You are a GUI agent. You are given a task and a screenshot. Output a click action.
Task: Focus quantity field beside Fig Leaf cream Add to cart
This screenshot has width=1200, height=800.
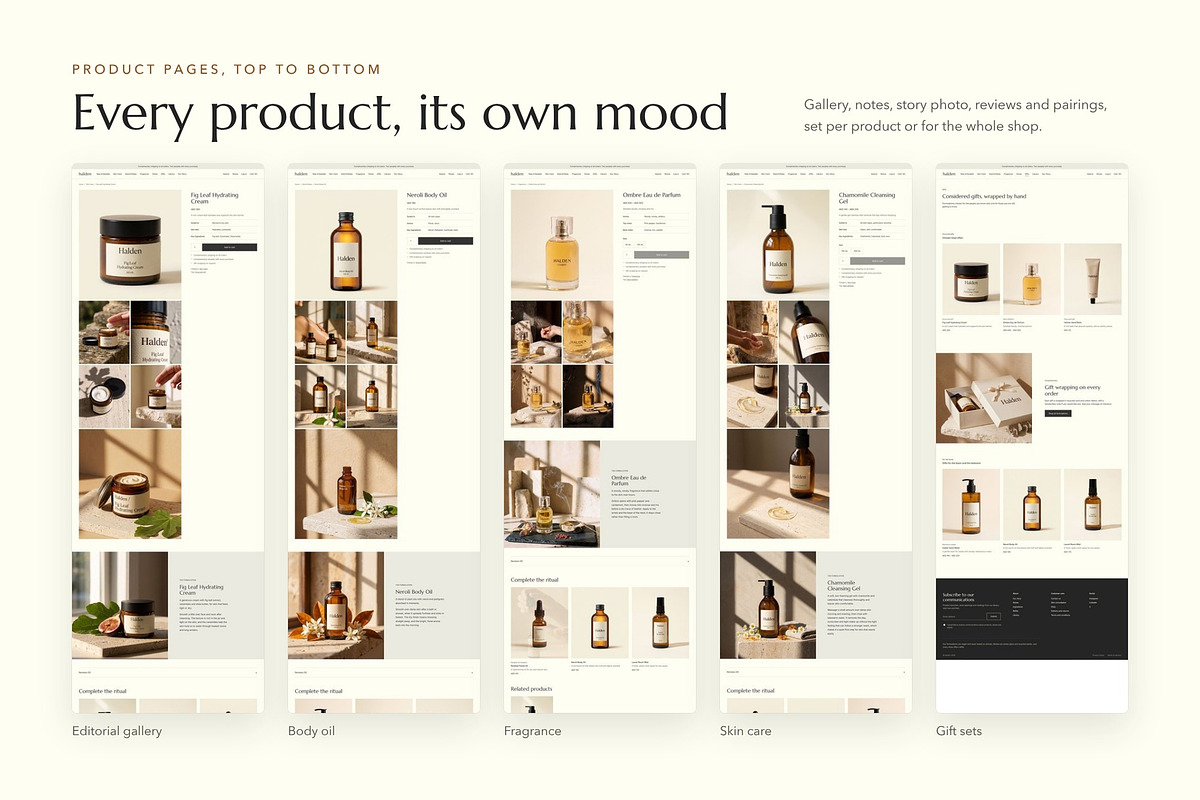196,246
